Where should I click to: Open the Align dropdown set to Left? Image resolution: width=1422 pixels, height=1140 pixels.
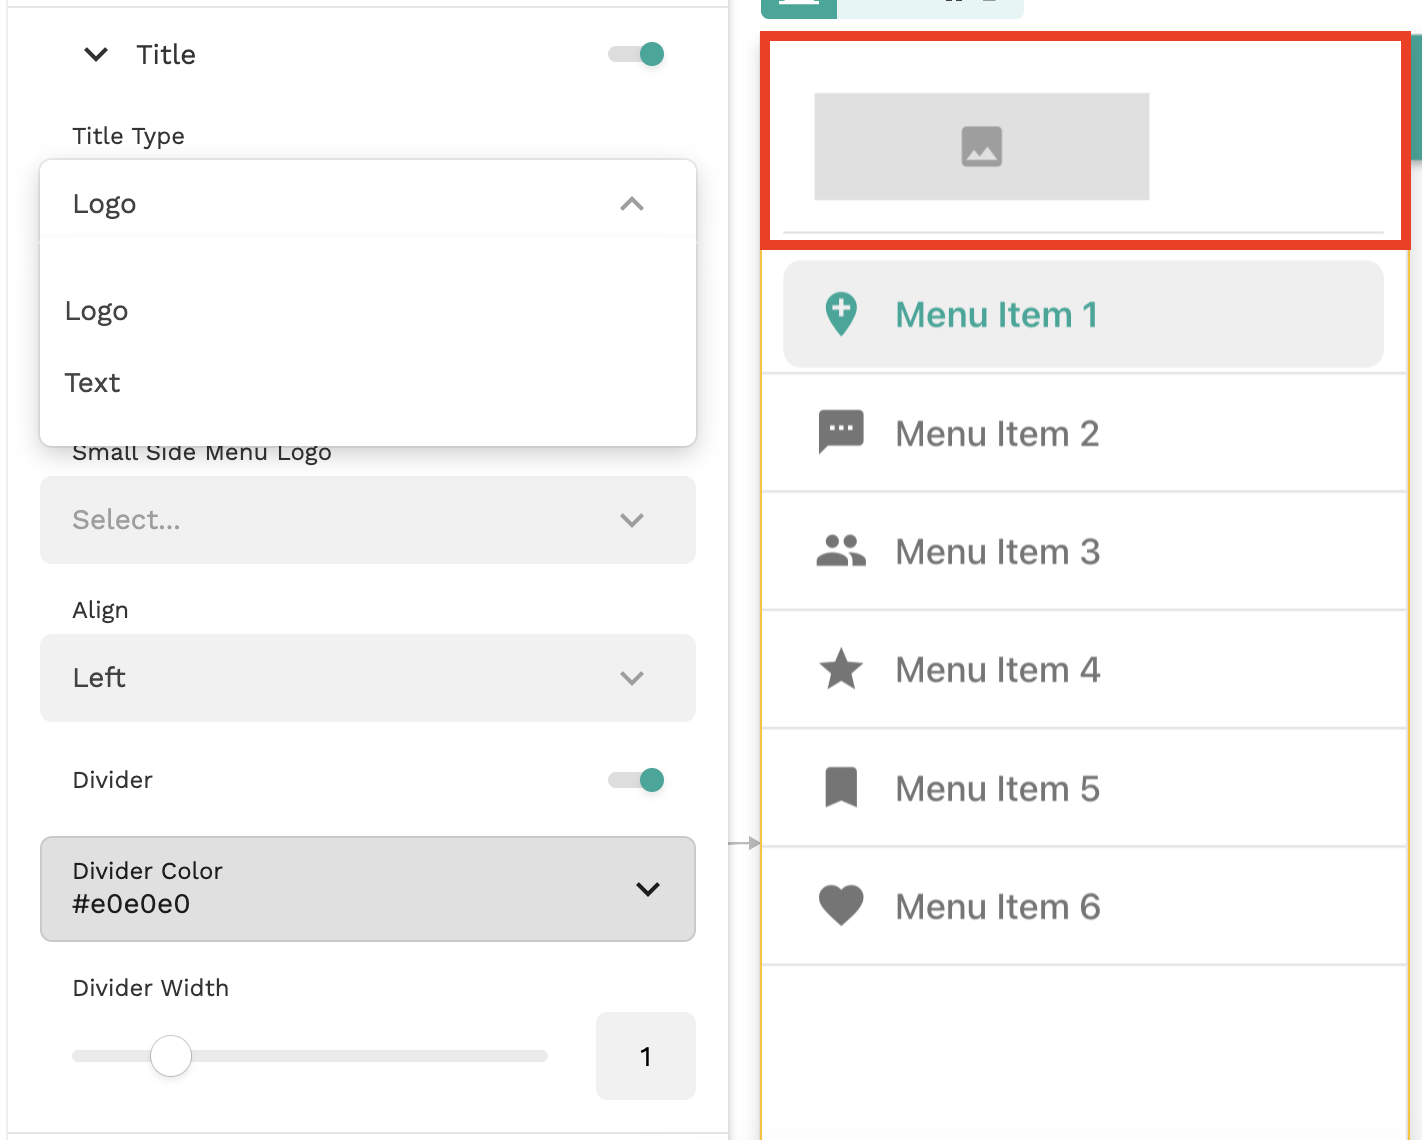click(367, 678)
